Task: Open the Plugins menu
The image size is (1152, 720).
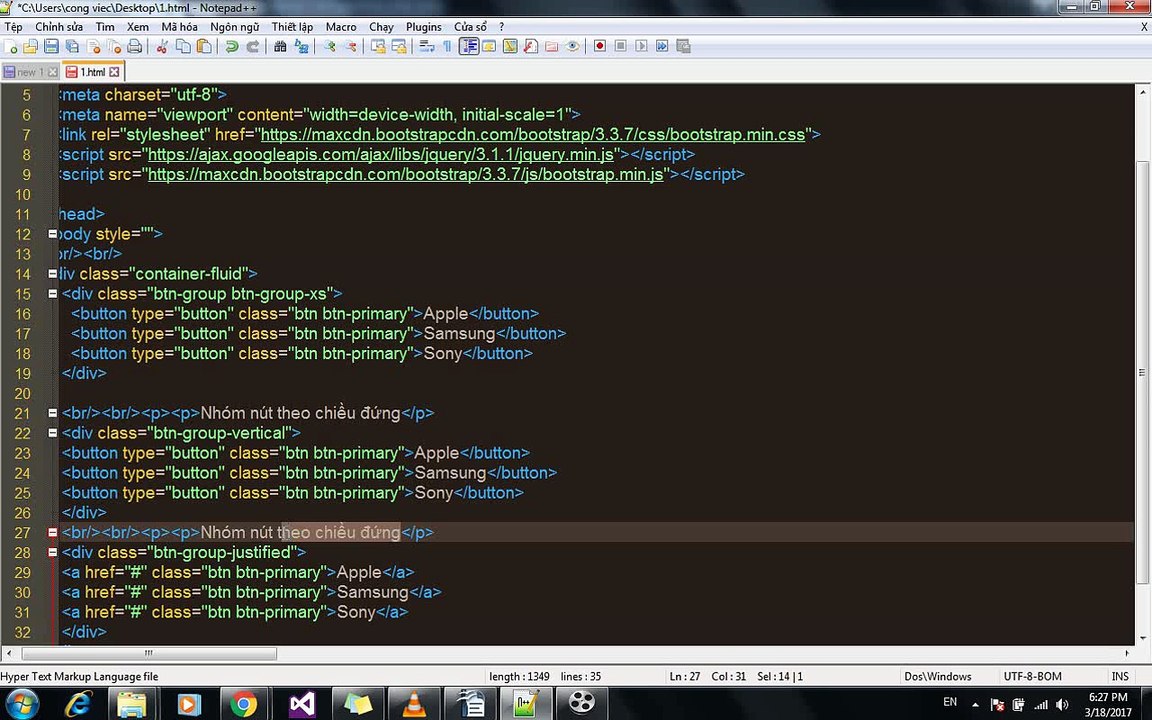Action: (x=424, y=26)
